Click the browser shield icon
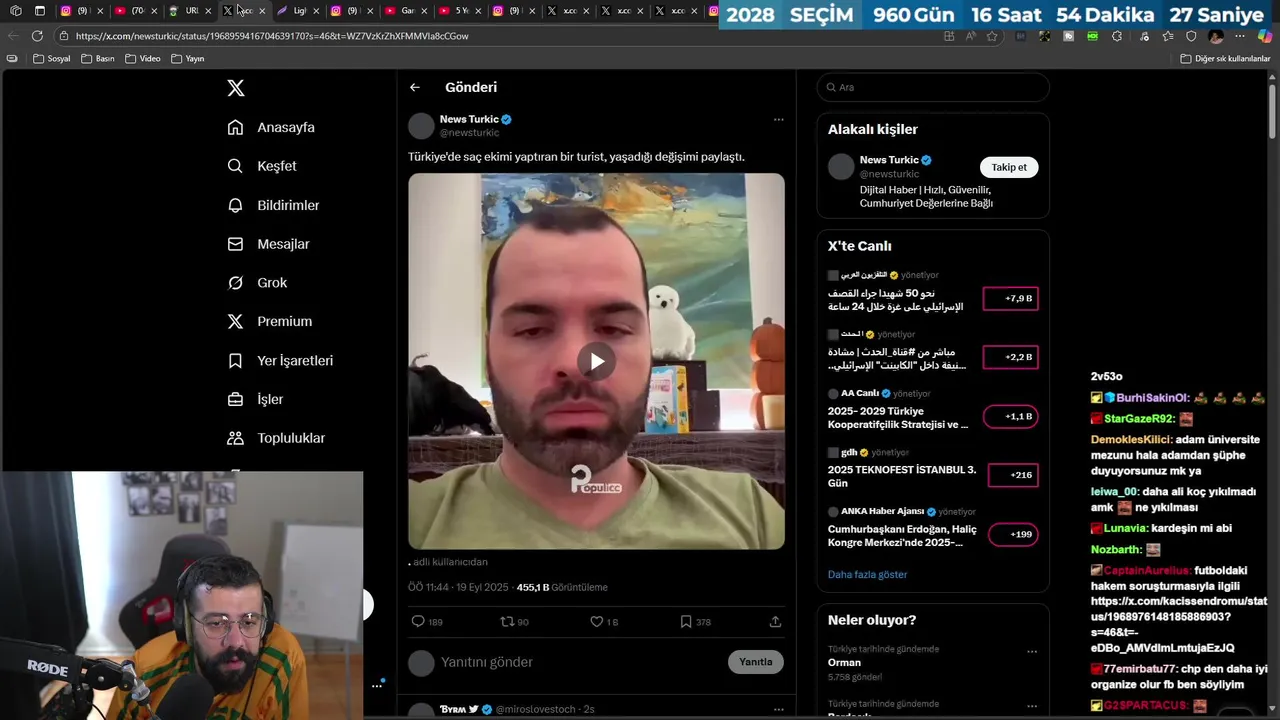Image resolution: width=1280 pixels, height=720 pixels. tap(1191, 36)
